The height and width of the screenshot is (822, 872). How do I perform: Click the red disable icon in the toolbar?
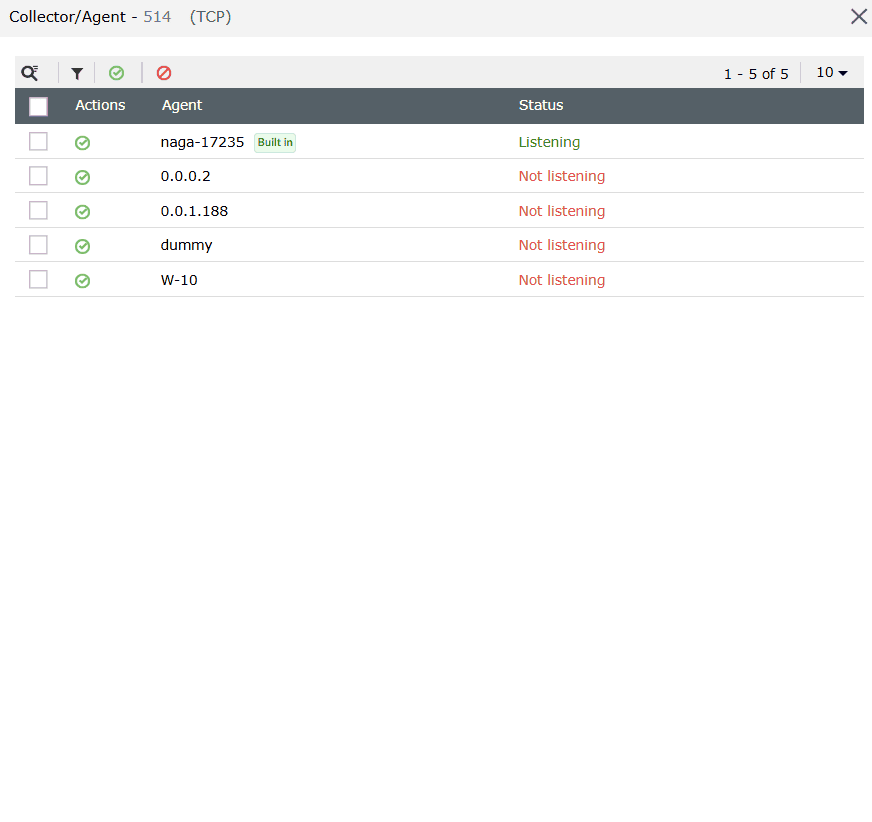[x=164, y=72]
